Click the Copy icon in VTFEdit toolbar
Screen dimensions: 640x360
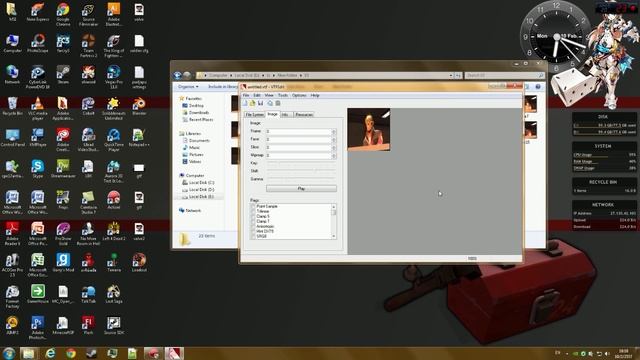(270, 104)
